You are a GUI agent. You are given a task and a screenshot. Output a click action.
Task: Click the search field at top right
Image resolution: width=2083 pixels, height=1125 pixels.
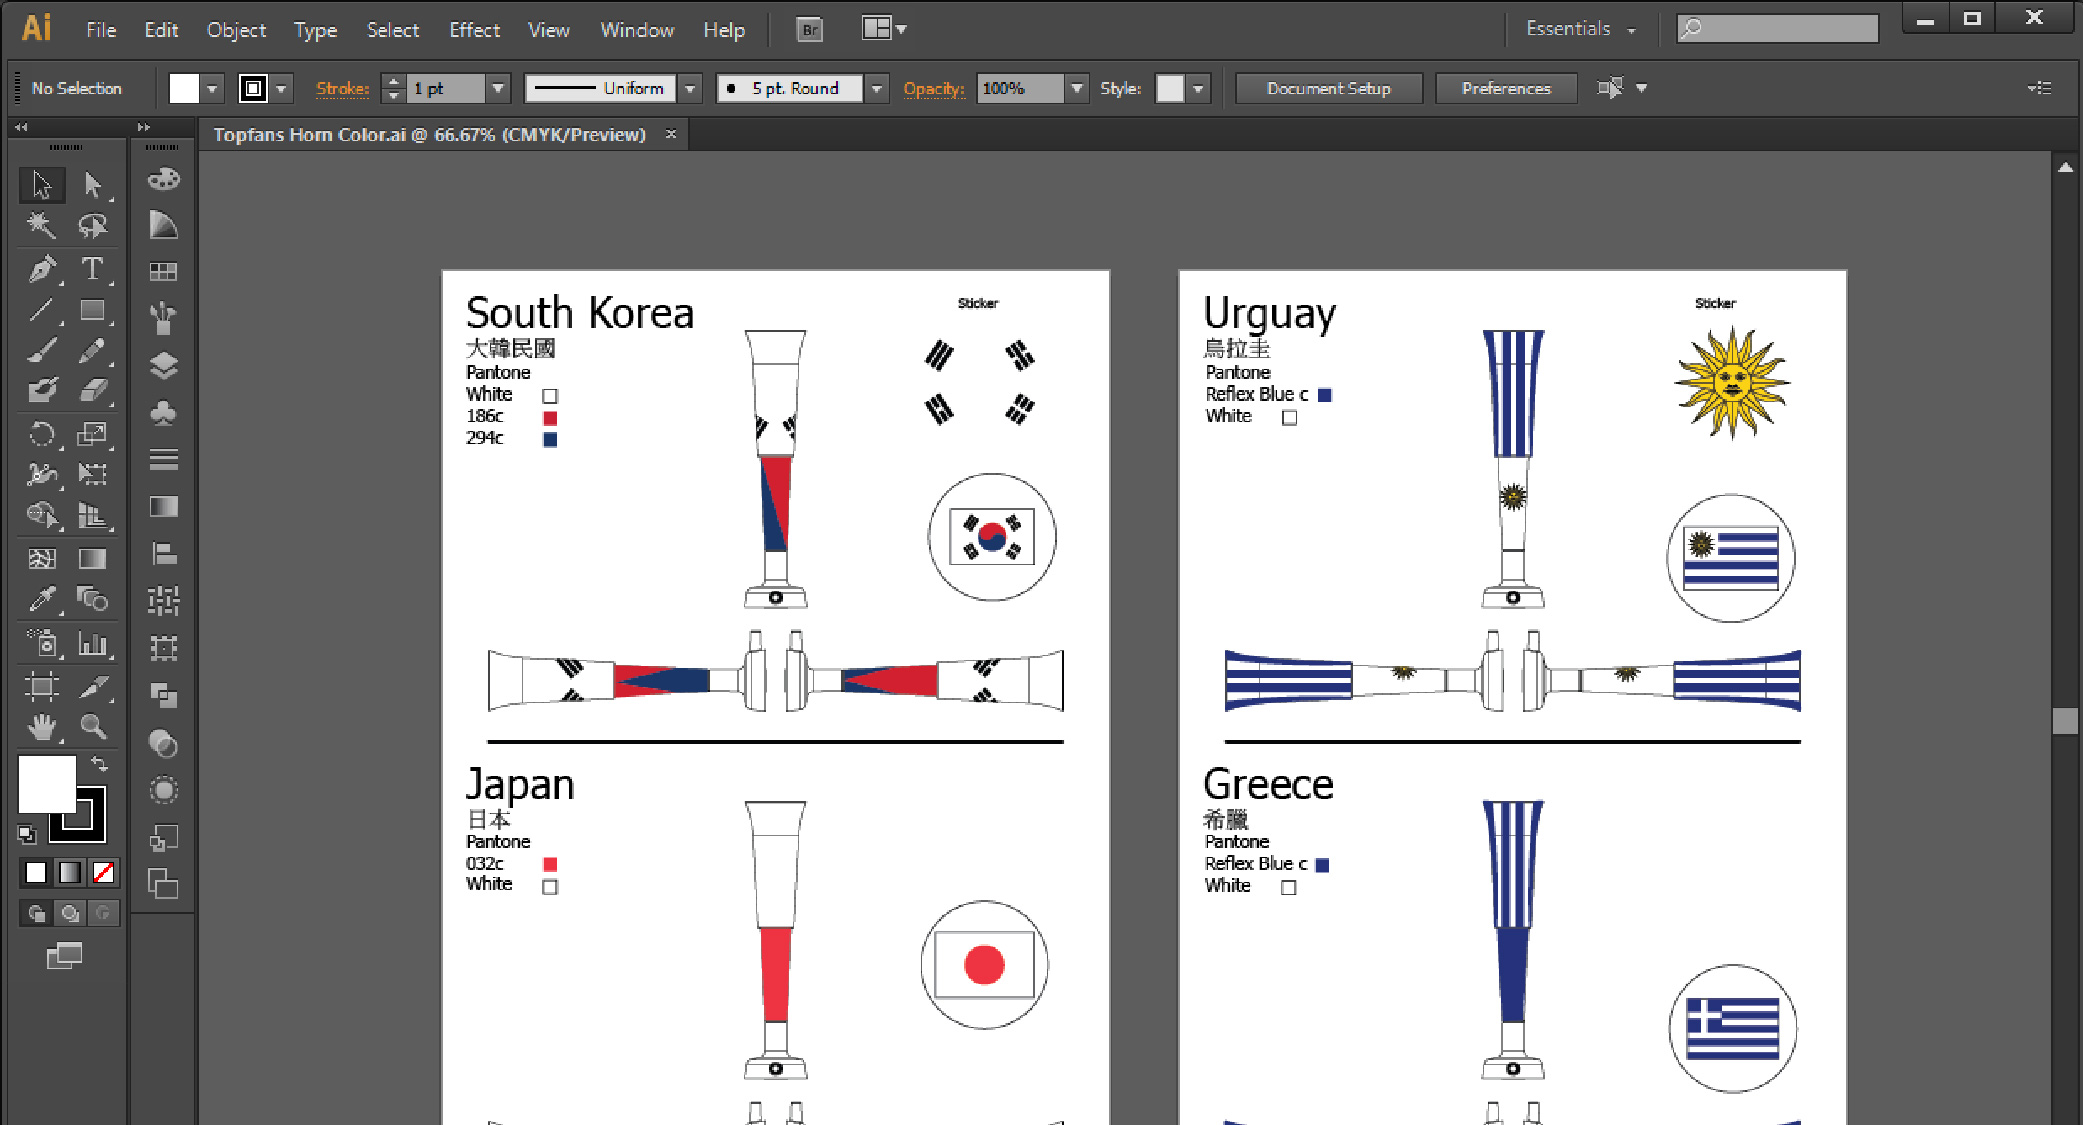(1778, 28)
